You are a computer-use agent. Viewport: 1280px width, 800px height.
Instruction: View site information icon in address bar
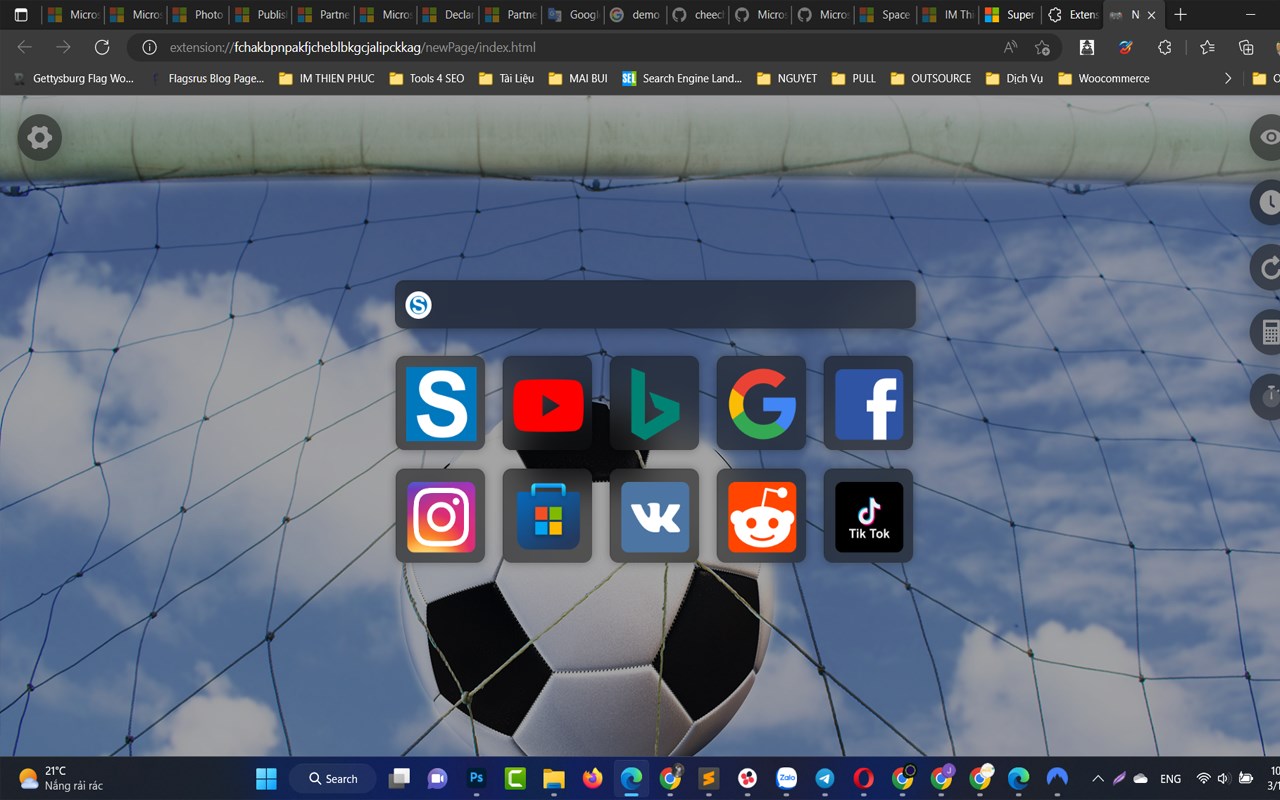coord(149,47)
